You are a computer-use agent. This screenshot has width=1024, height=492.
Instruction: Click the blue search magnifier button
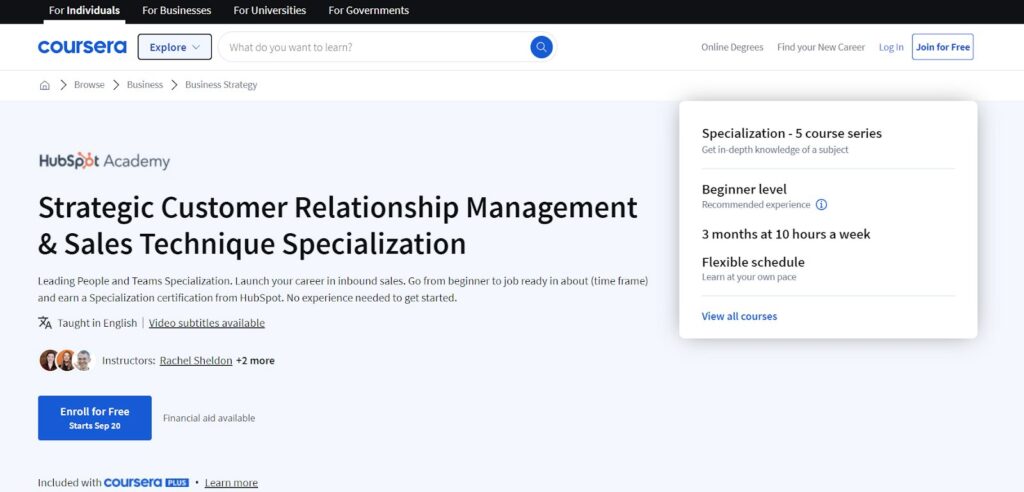point(541,47)
